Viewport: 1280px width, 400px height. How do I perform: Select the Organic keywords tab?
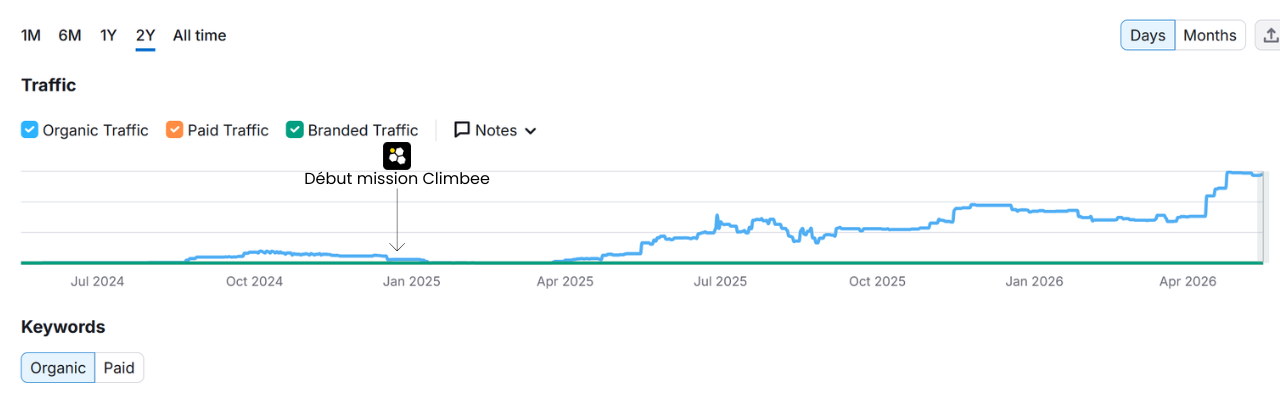pos(58,368)
